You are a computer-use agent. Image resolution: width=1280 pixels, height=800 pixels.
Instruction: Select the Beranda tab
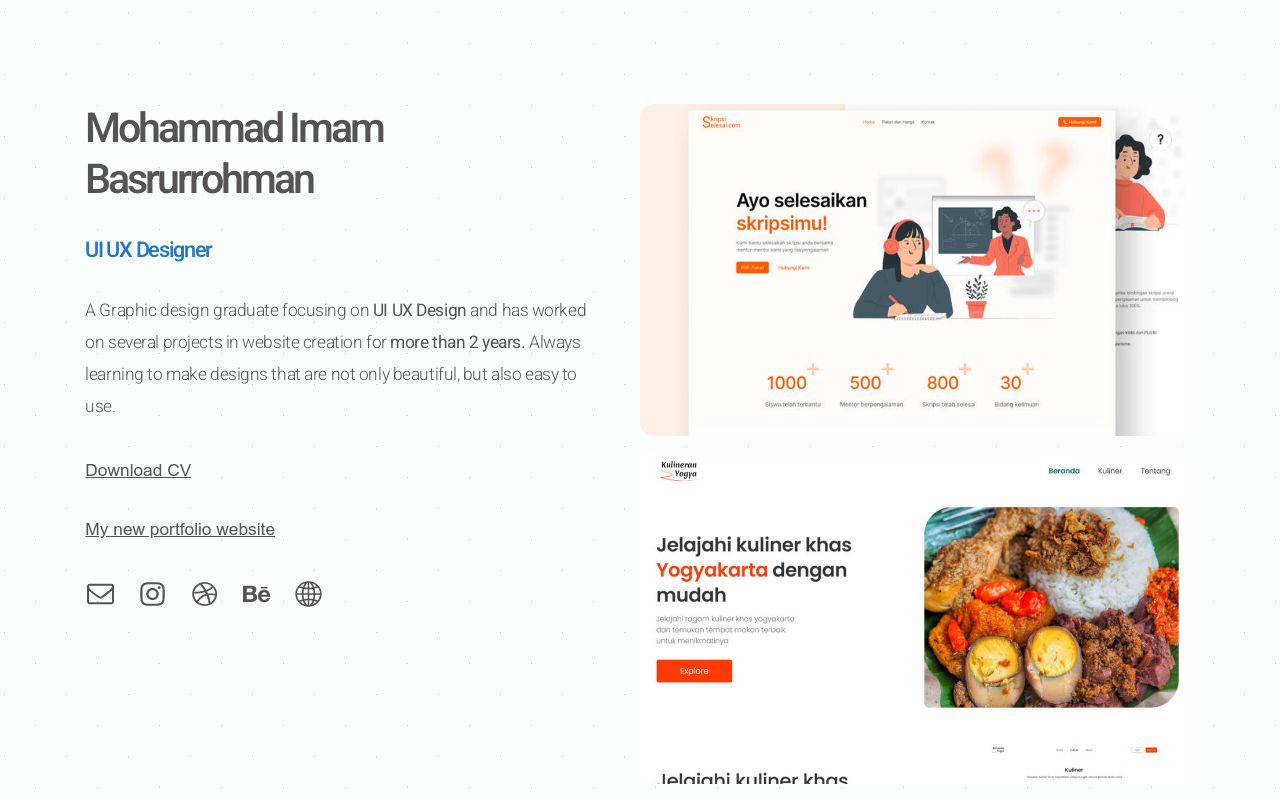point(1063,470)
